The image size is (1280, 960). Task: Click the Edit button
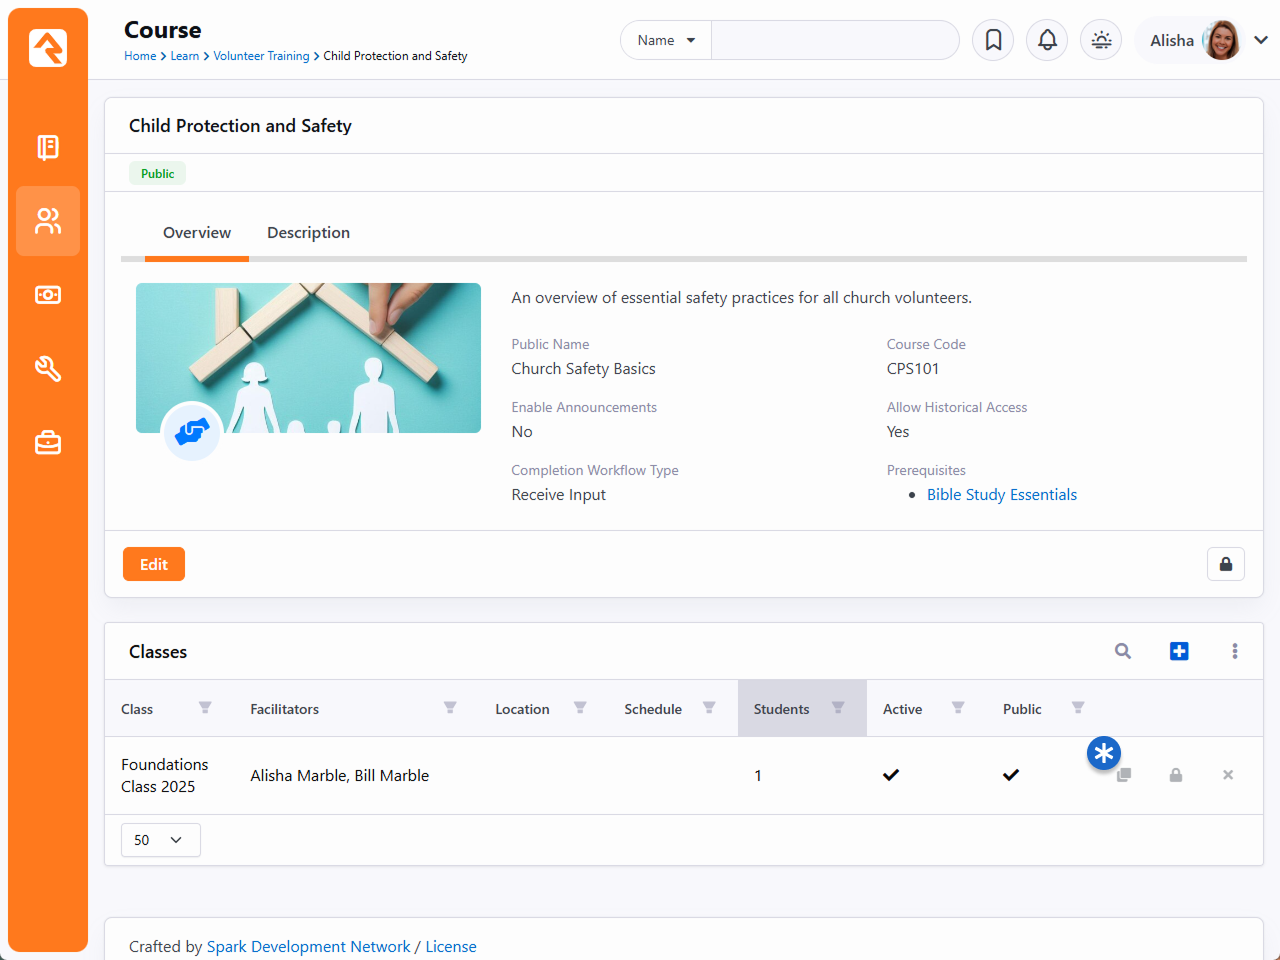point(154,564)
